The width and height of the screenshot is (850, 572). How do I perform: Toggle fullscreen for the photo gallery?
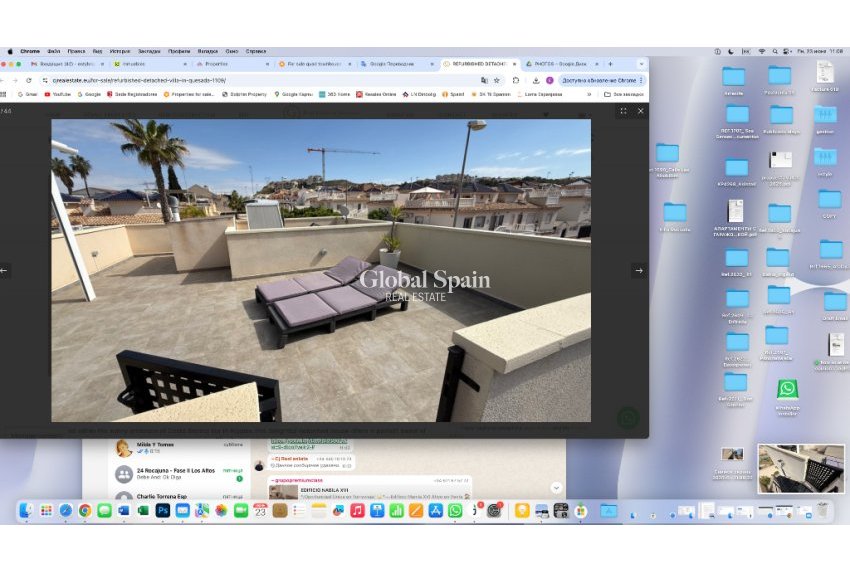(x=623, y=111)
